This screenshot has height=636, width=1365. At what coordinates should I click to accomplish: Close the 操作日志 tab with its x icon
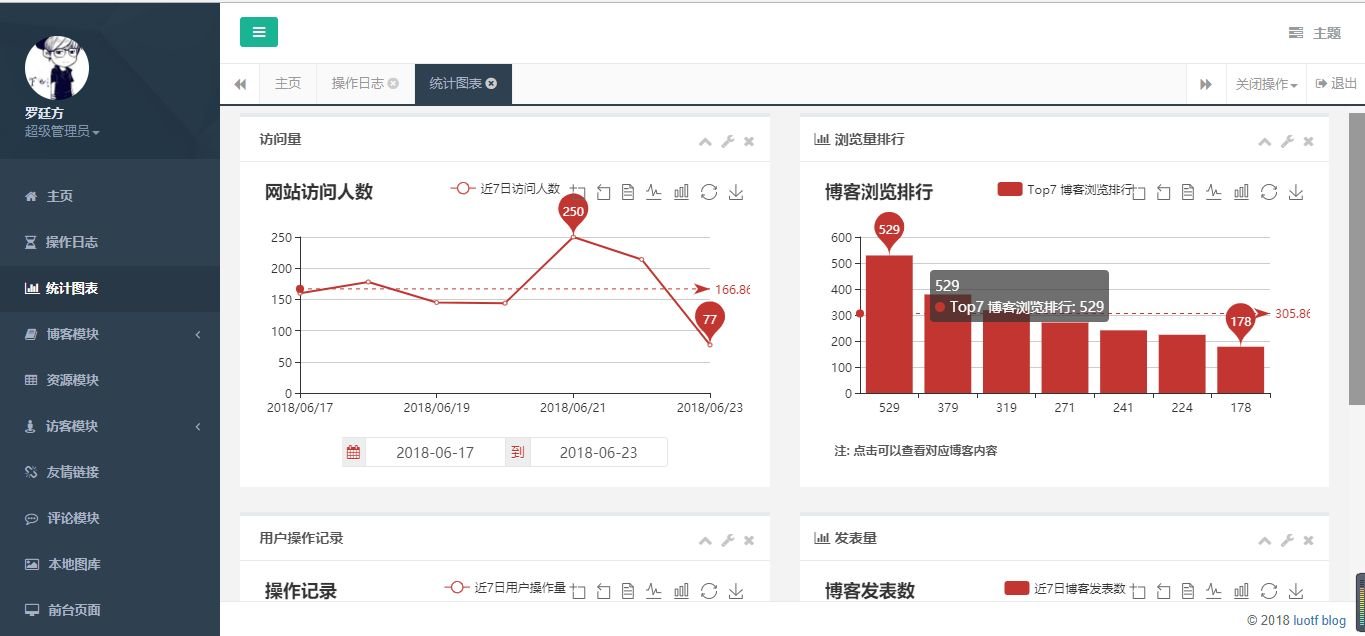pos(393,84)
